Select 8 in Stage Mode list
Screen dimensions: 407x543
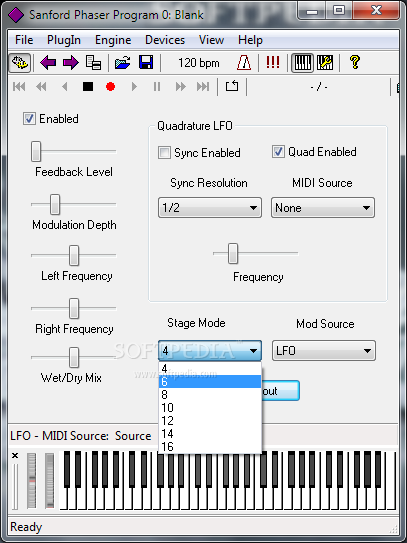click(x=210, y=395)
